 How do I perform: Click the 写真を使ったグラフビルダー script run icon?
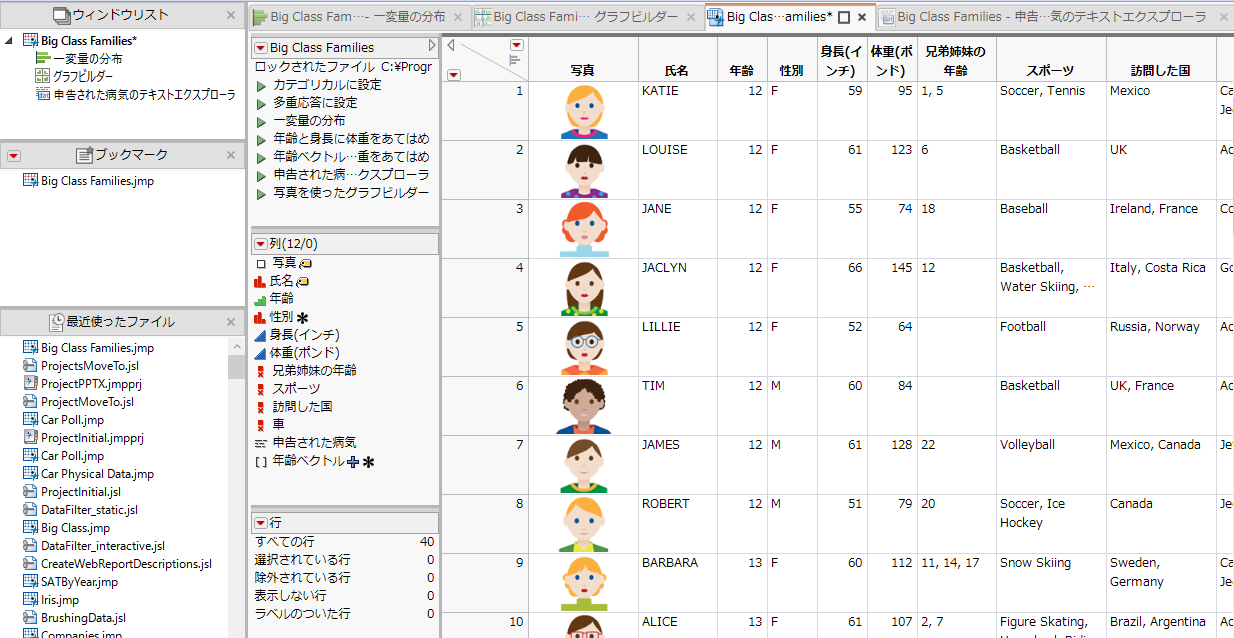click(x=262, y=193)
